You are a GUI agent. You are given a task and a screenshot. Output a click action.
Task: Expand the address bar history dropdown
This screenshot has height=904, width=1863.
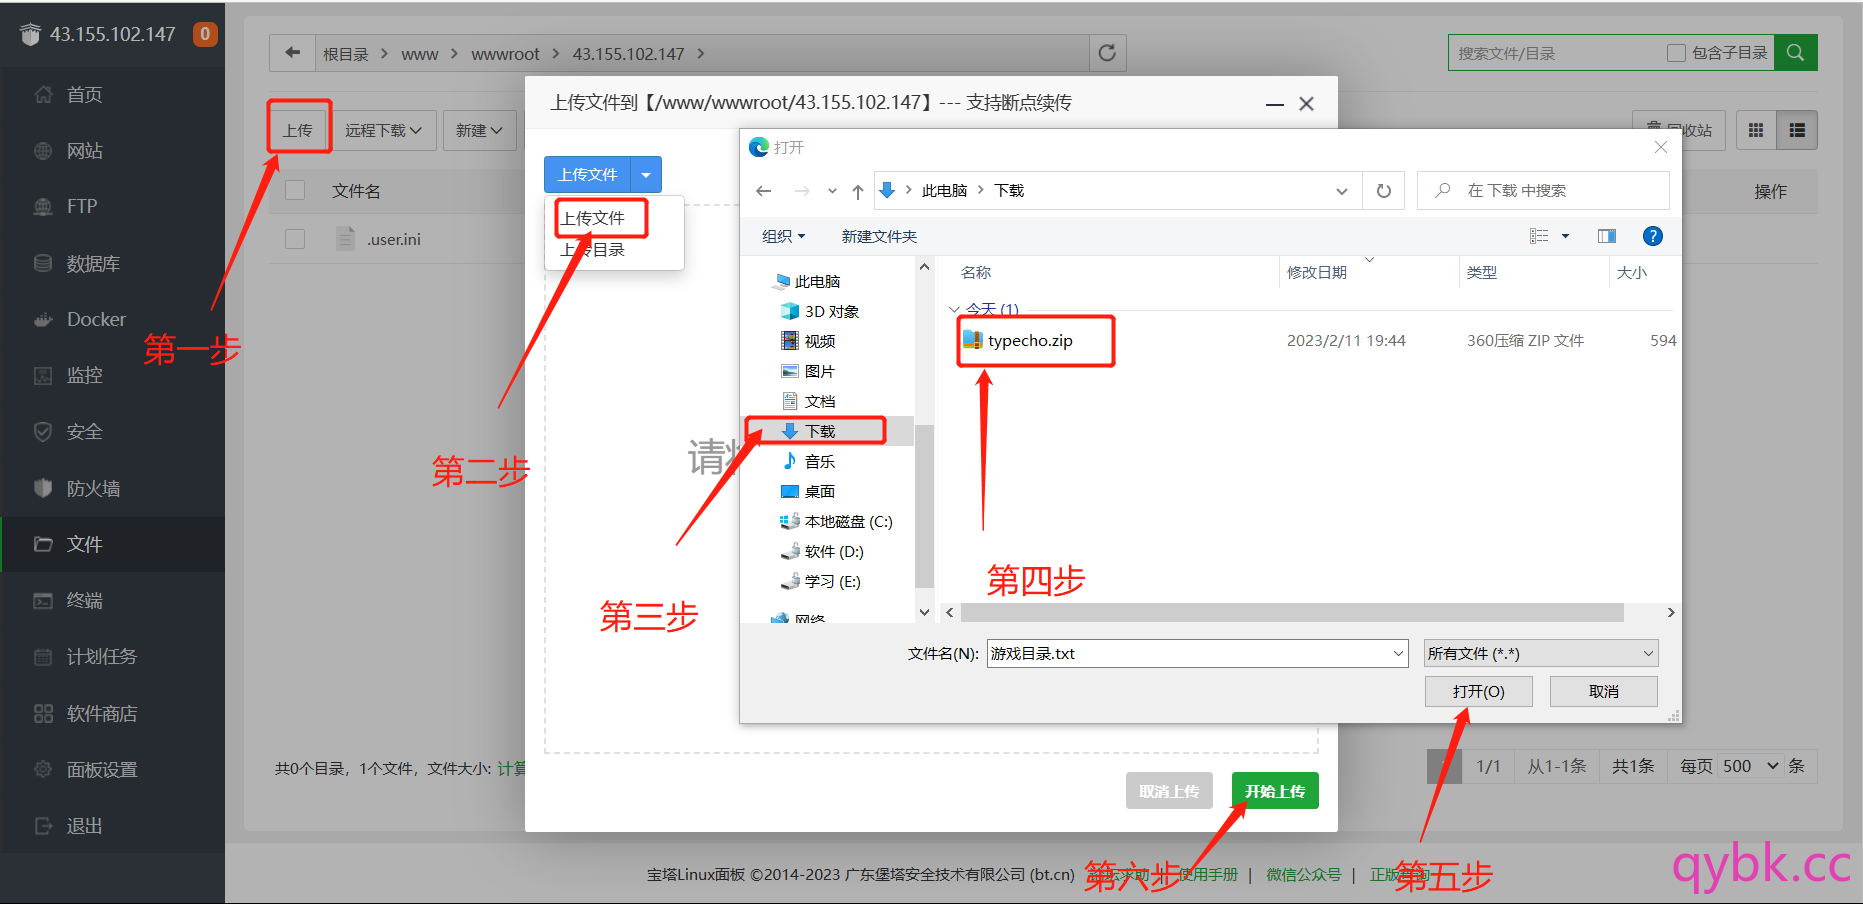(1342, 191)
